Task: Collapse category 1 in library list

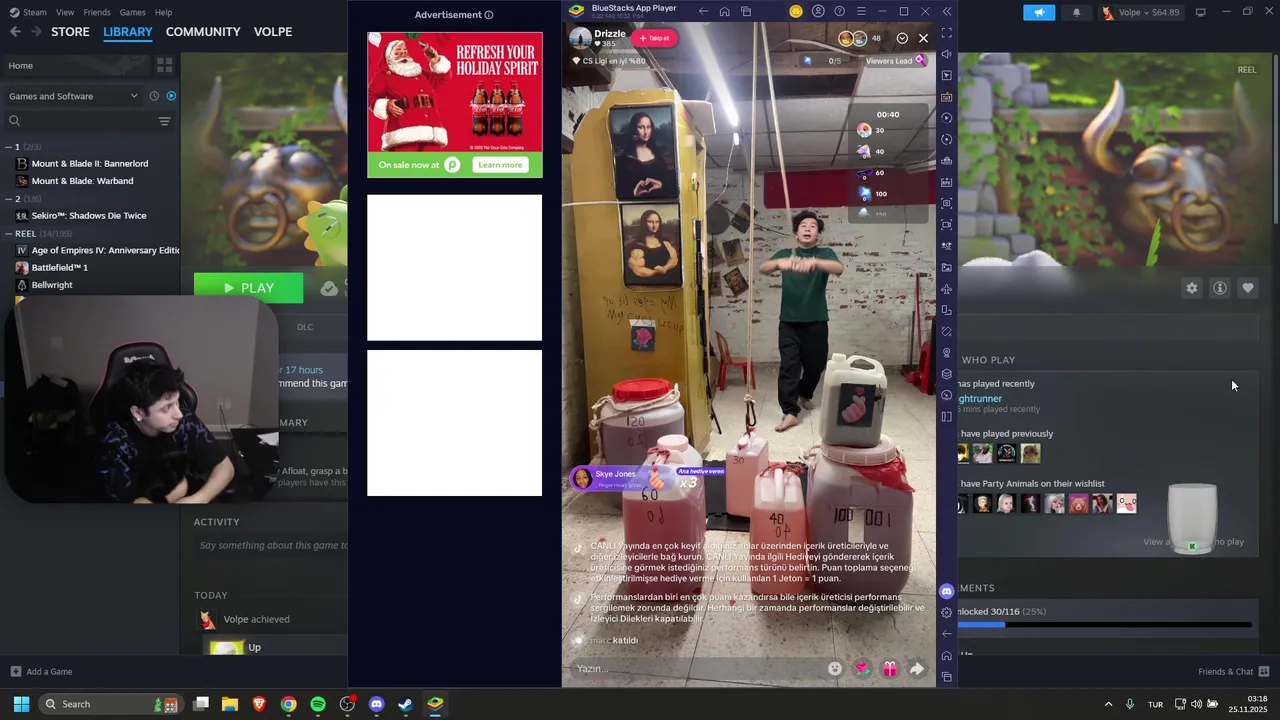Action: click(8, 147)
